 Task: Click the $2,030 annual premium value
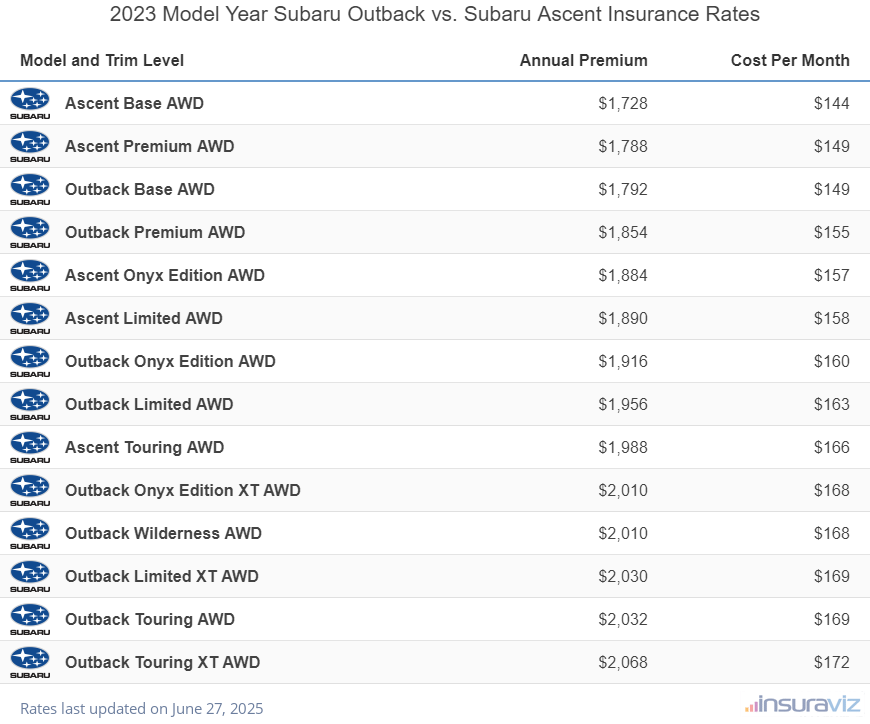click(623, 576)
